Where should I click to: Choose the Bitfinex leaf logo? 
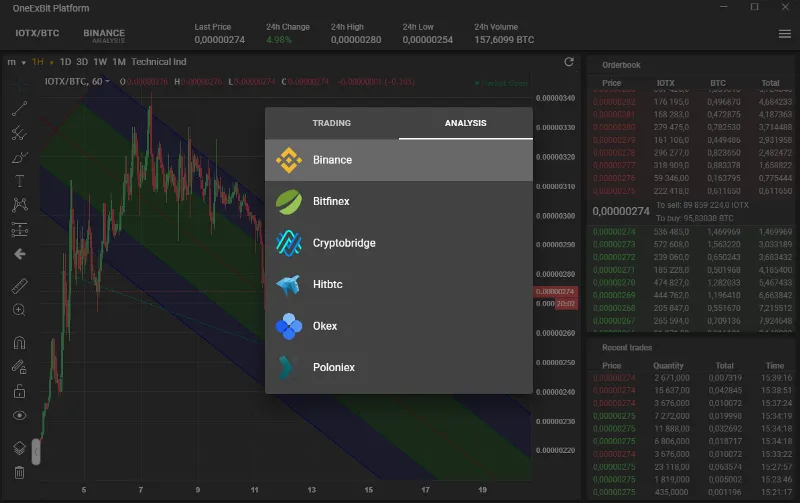pyautogui.click(x=289, y=202)
